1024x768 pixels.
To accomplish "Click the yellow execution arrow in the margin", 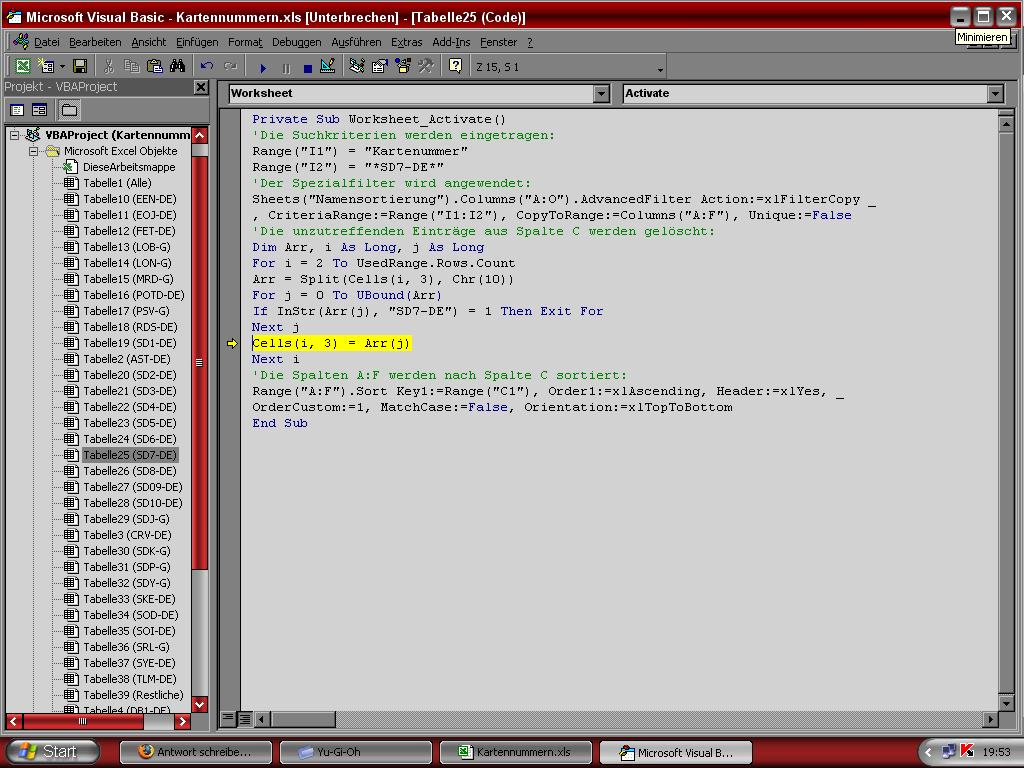I will point(232,344).
